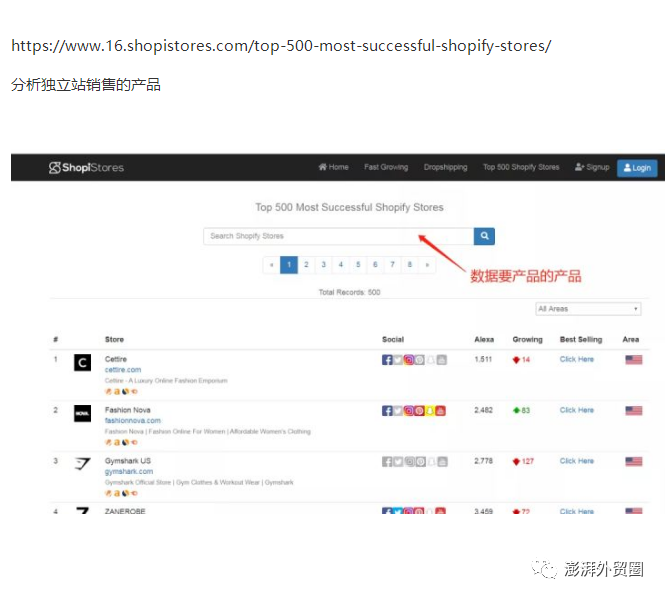665x598 pixels.
Task: Open Fashion Nova's Instagram icon
Action: coord(408,411)
